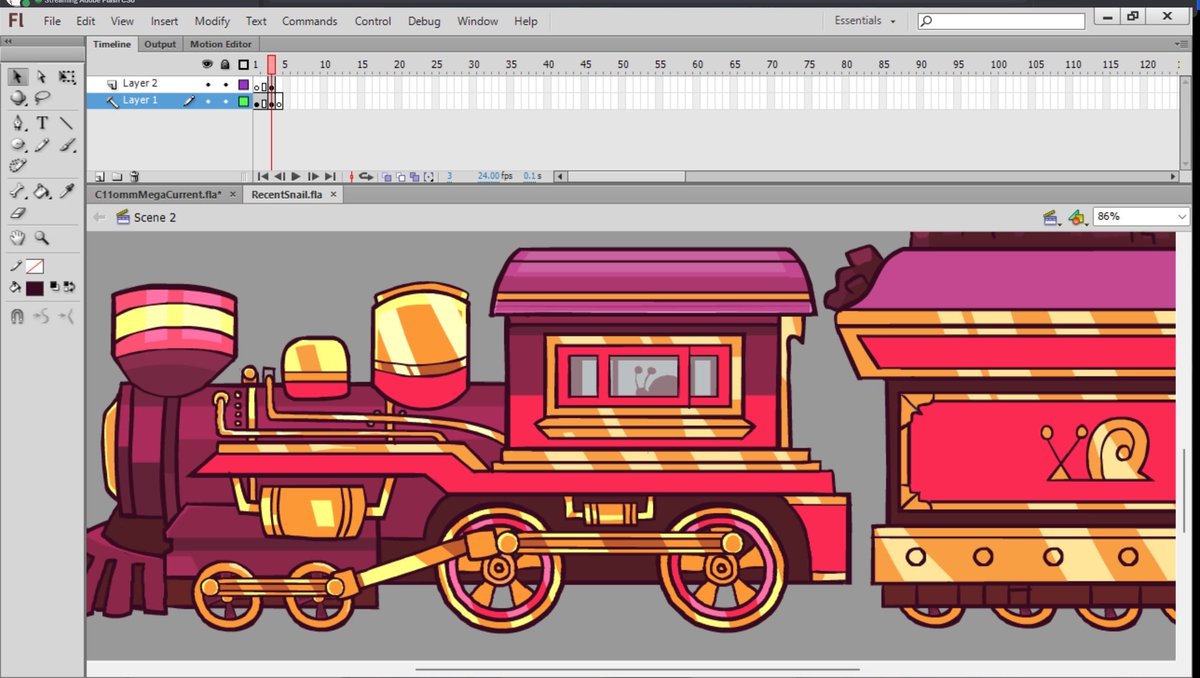Click the Straighten option icon
The width and height of the screenshot is (1200, 678).
point(67,316)
